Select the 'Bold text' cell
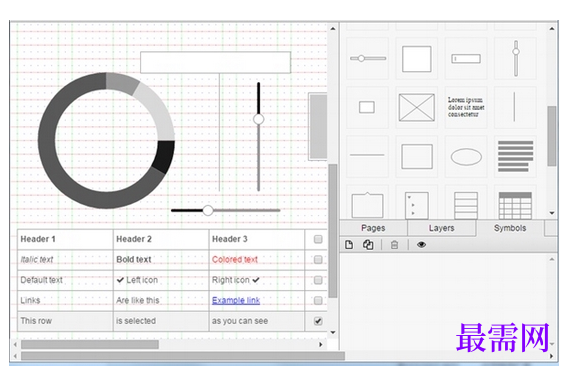 161,260
